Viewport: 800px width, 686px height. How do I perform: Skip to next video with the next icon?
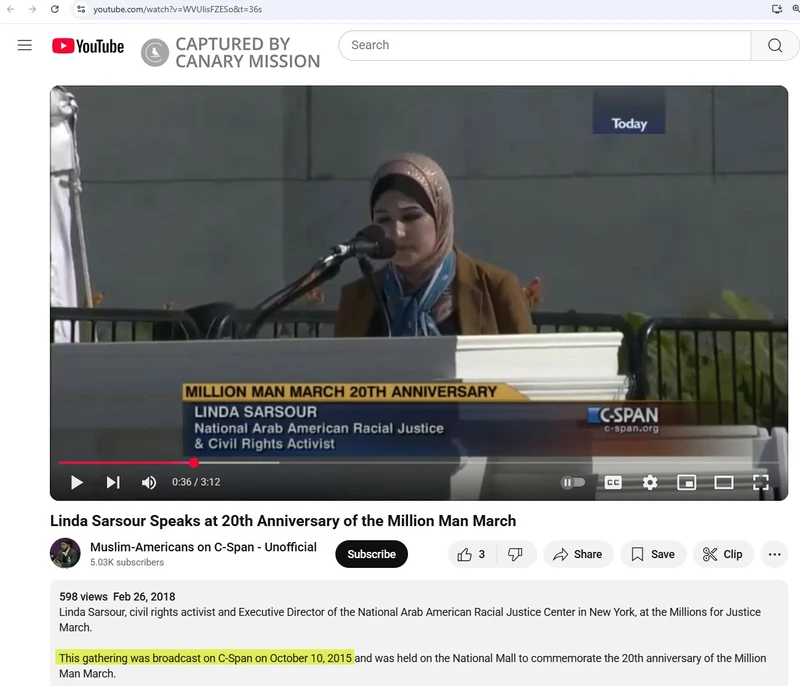coord(112,482)
